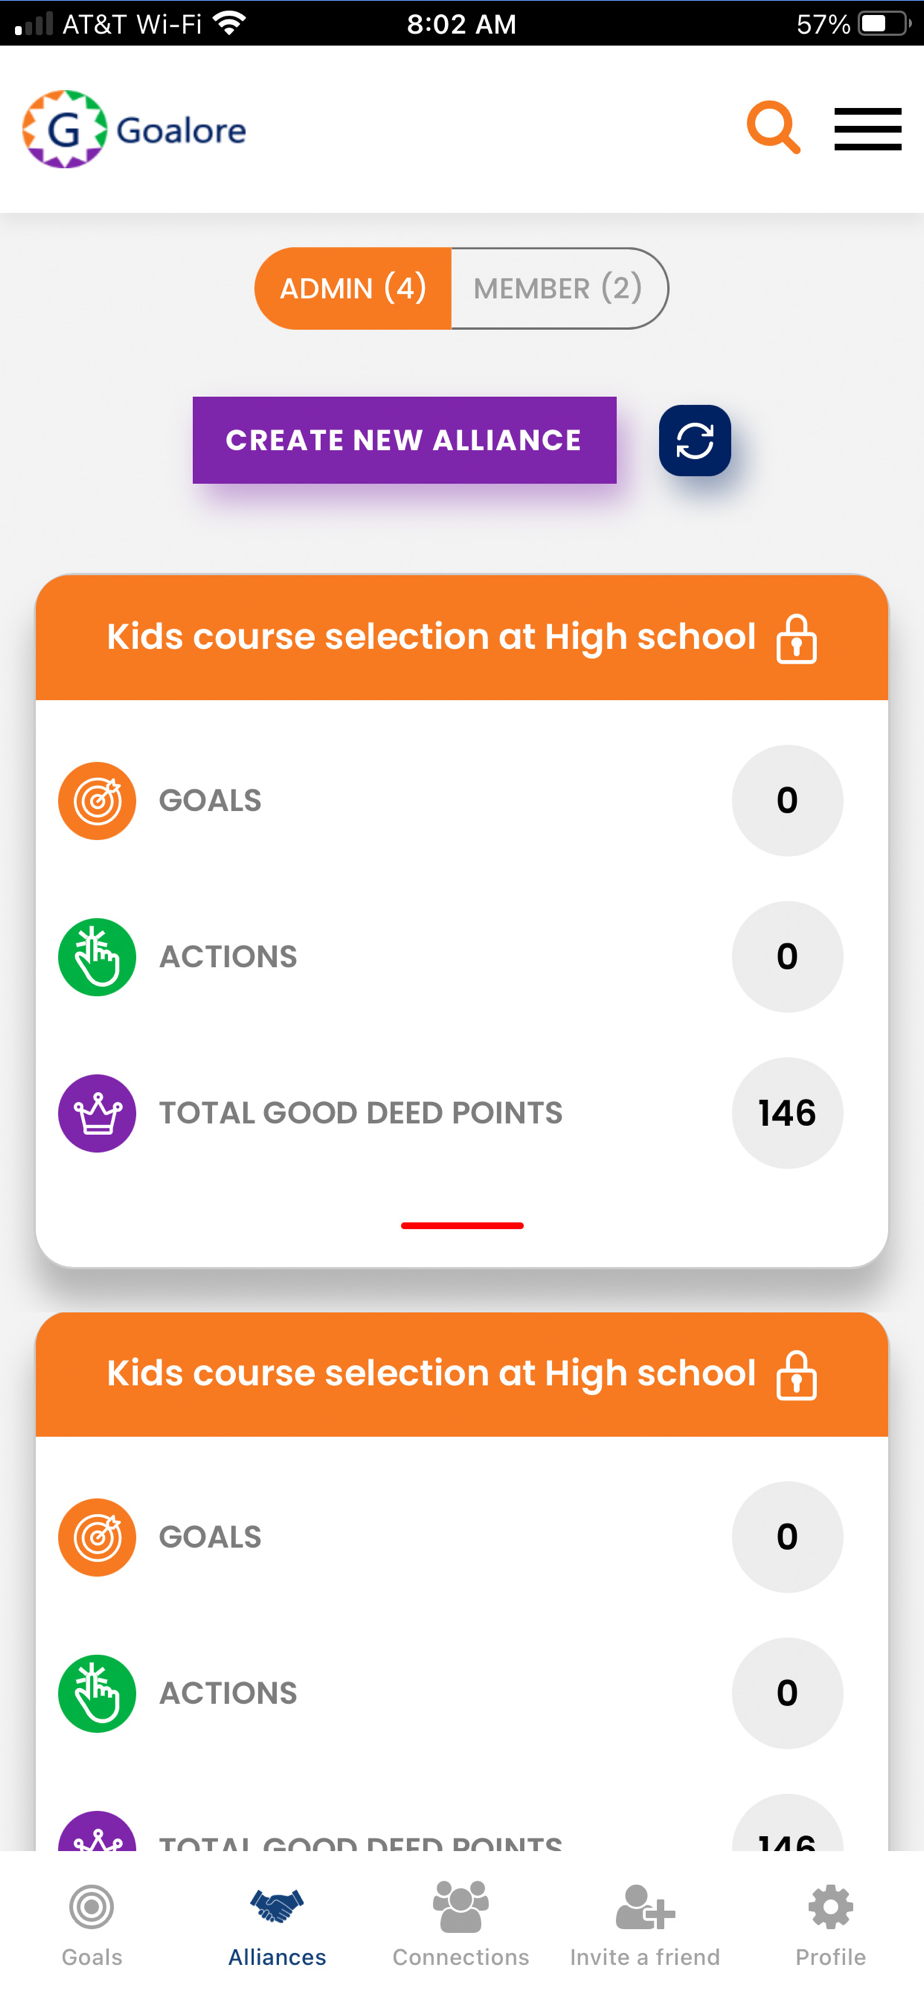The image size is (924, 2000).
Task: Tap the Goalore logo
Action: [x=134, y=129]
